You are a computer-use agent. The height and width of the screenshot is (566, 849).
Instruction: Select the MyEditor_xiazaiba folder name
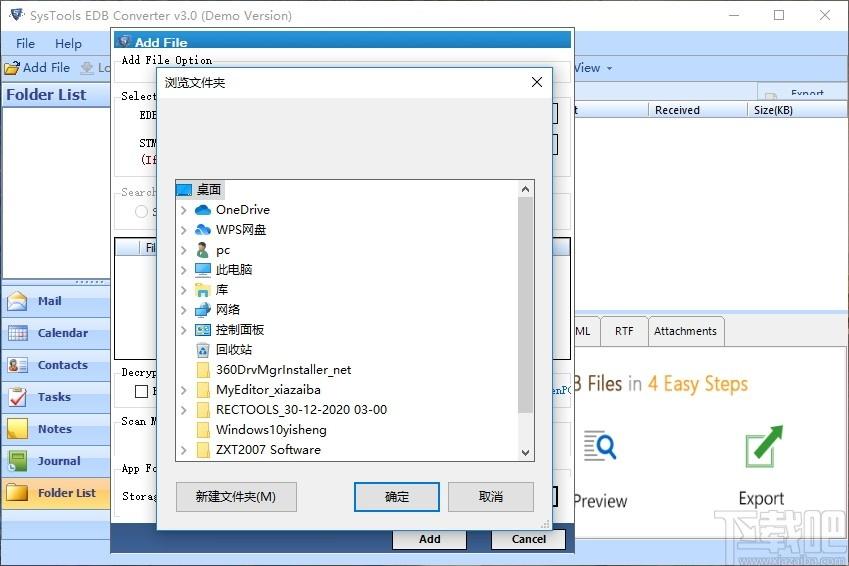point(268,389)
